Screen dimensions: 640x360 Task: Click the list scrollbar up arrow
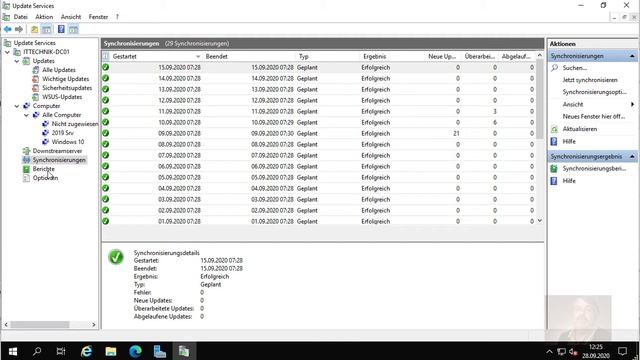540,56
